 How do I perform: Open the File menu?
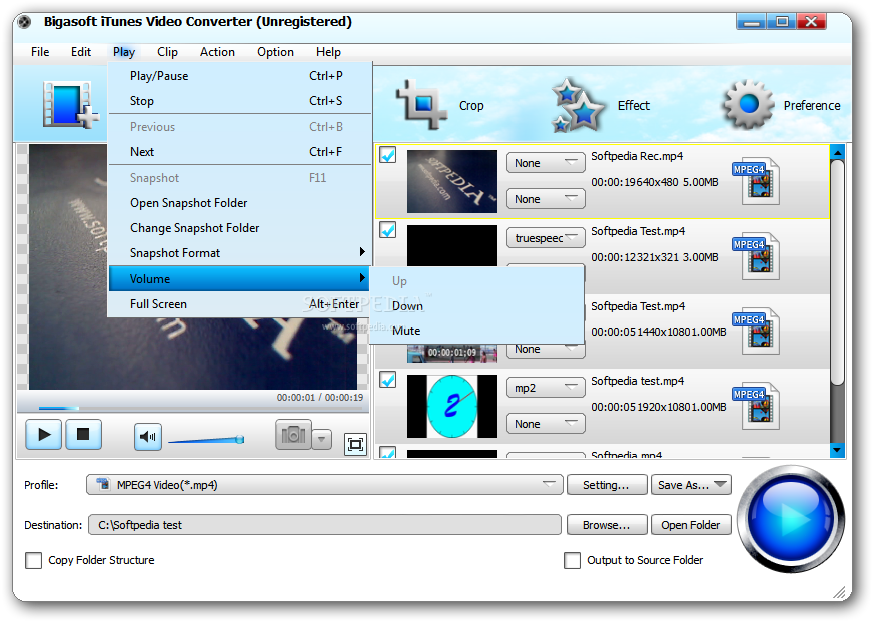[40, 52]
